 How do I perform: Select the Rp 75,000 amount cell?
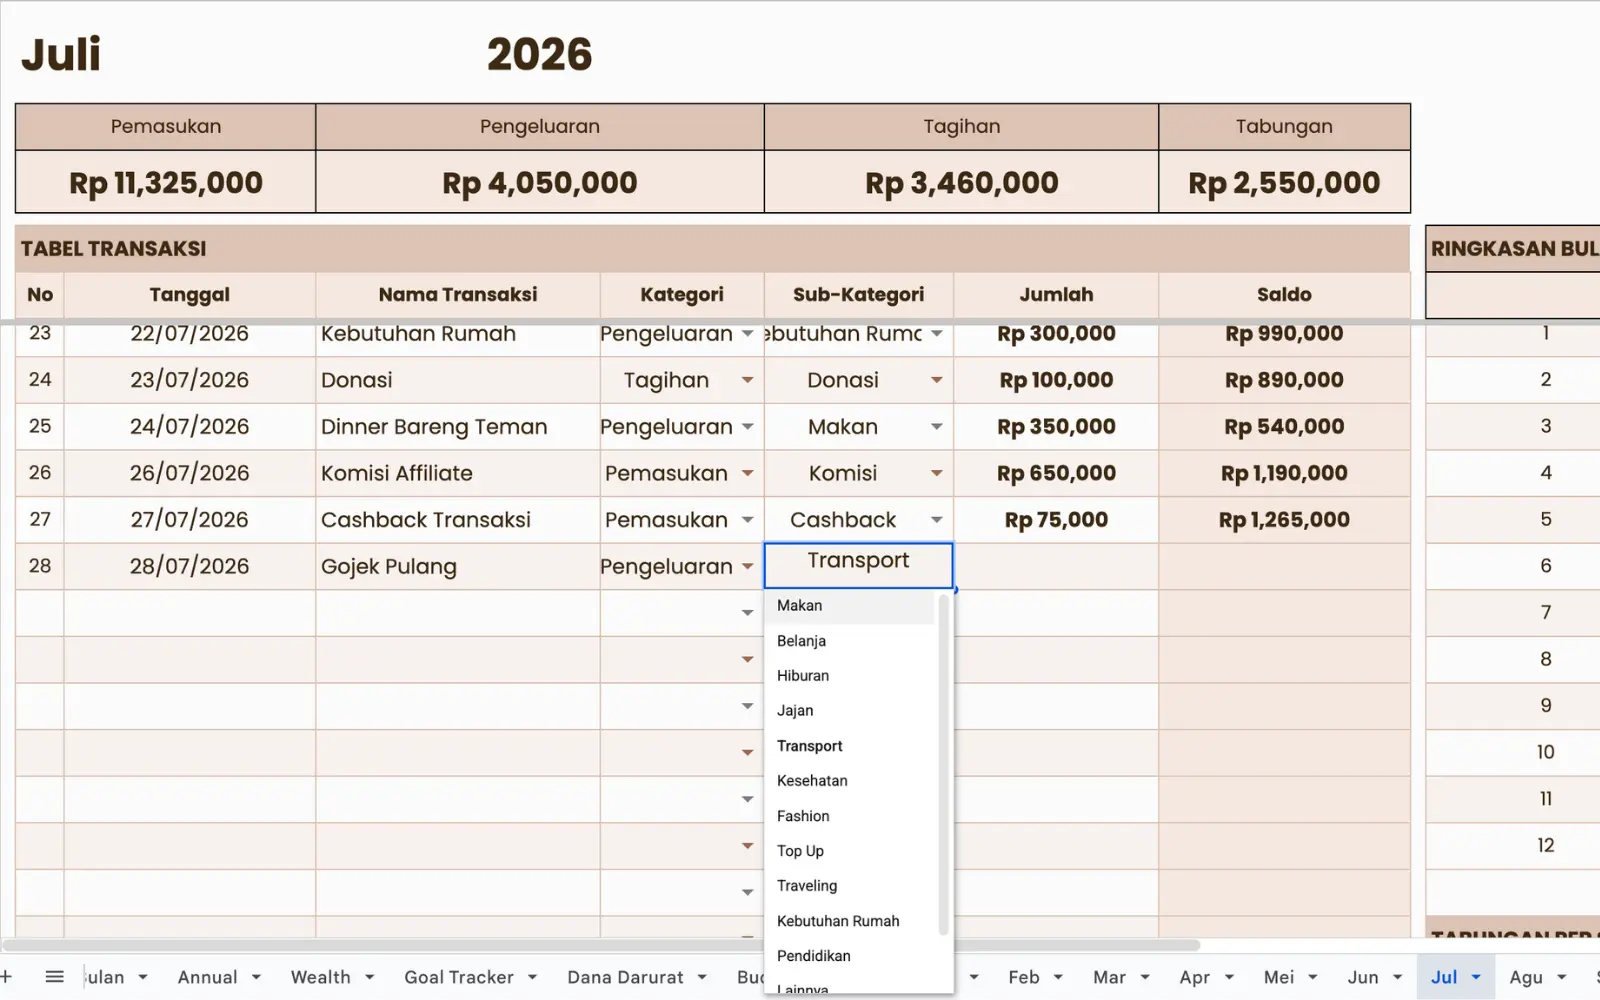pos(1056,520)
